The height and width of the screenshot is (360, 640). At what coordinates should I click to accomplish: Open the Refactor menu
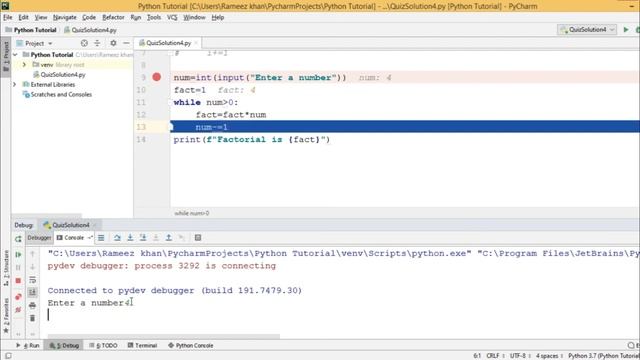pyautogui.click(x=113, y=17)
